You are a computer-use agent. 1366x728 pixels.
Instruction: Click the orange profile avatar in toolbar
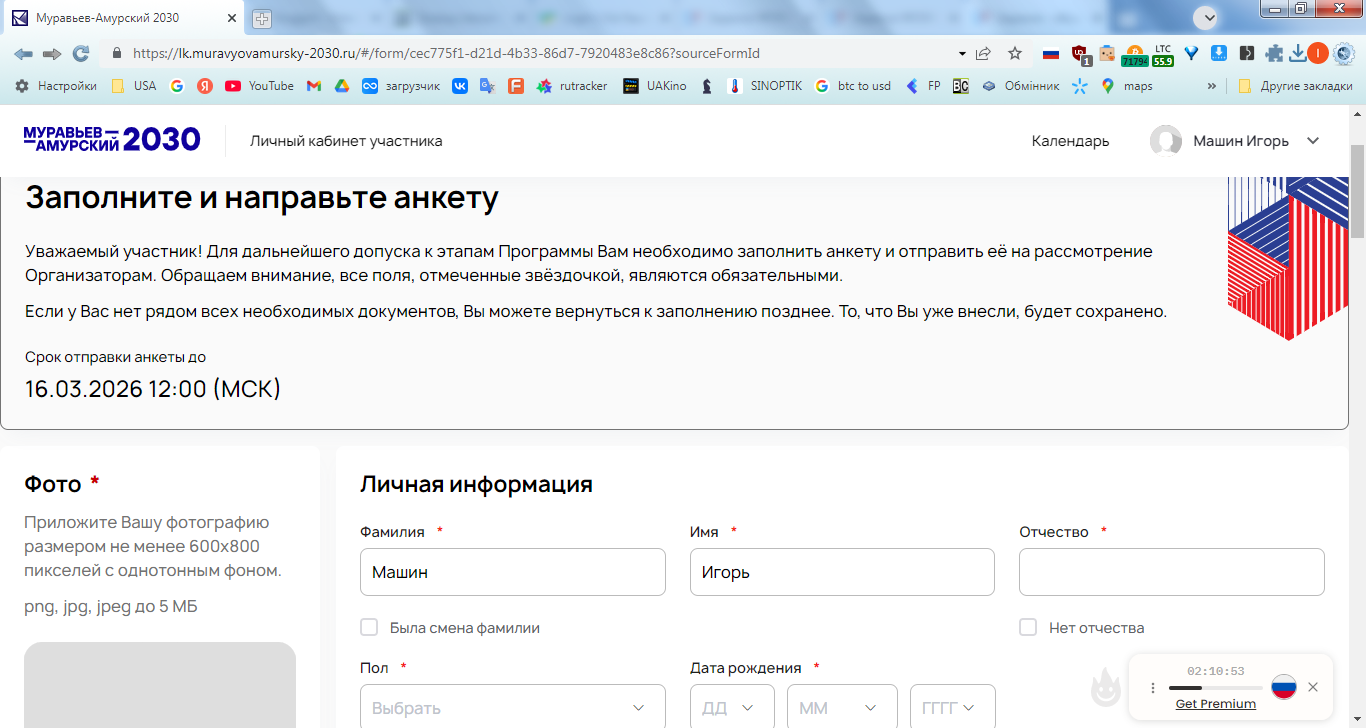tap(1318, 53)
